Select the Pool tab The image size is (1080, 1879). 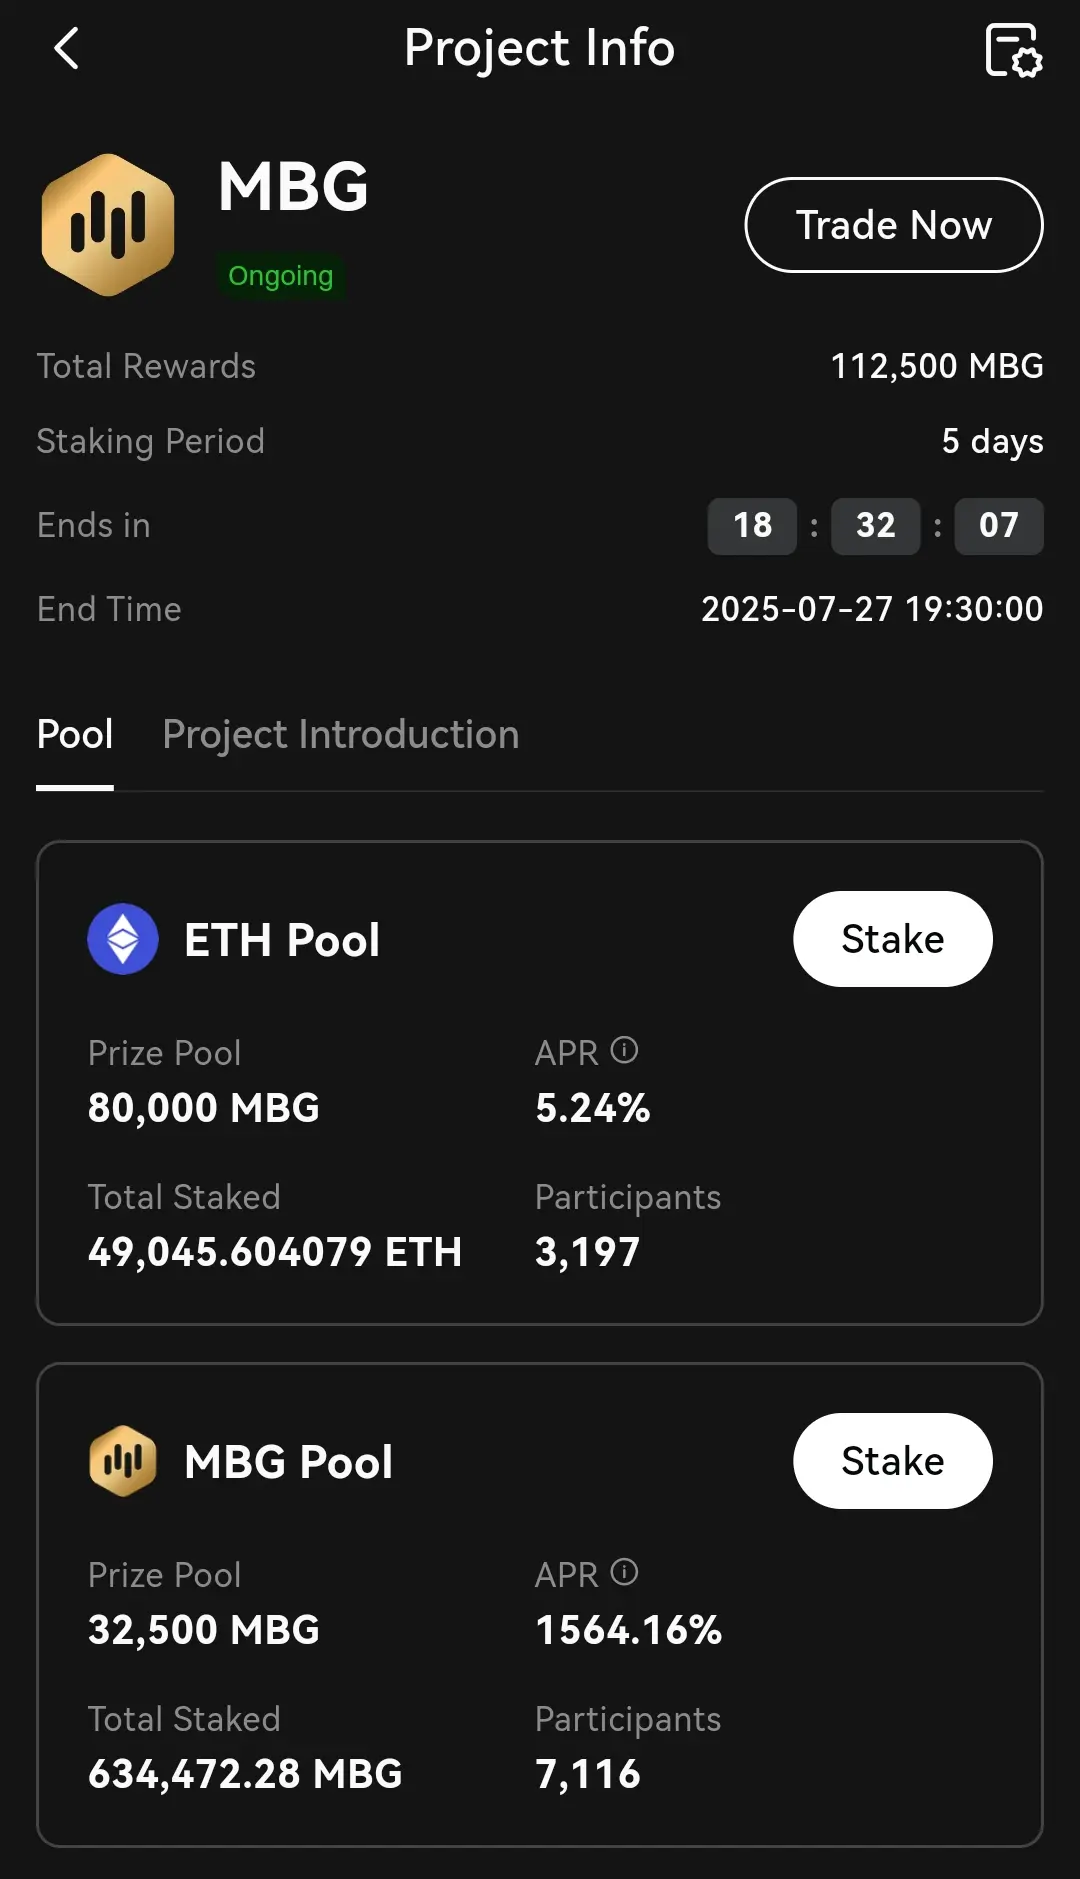75,734
